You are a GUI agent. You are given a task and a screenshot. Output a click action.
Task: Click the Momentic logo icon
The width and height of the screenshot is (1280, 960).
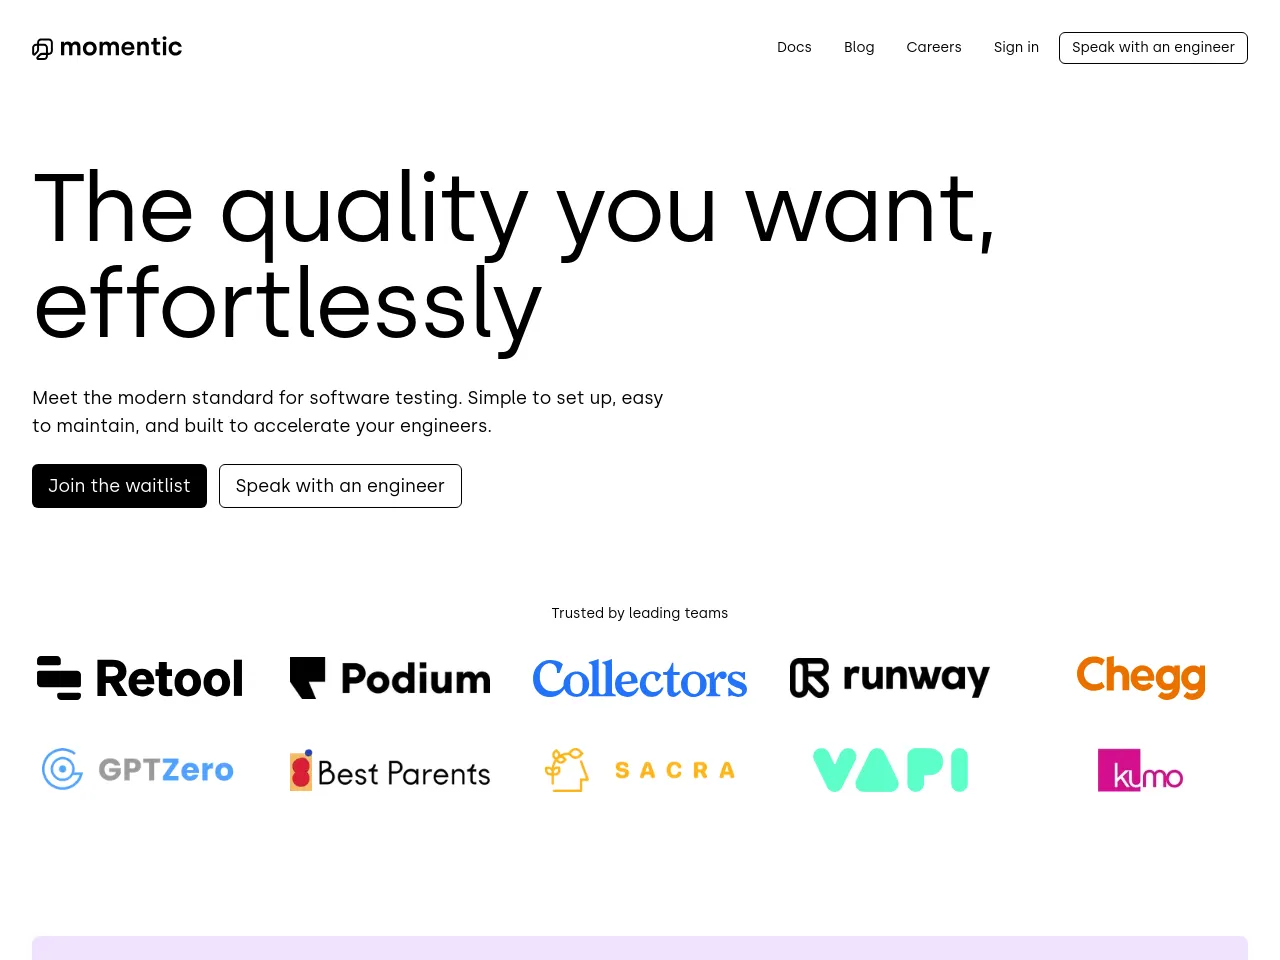coord(42,49)
